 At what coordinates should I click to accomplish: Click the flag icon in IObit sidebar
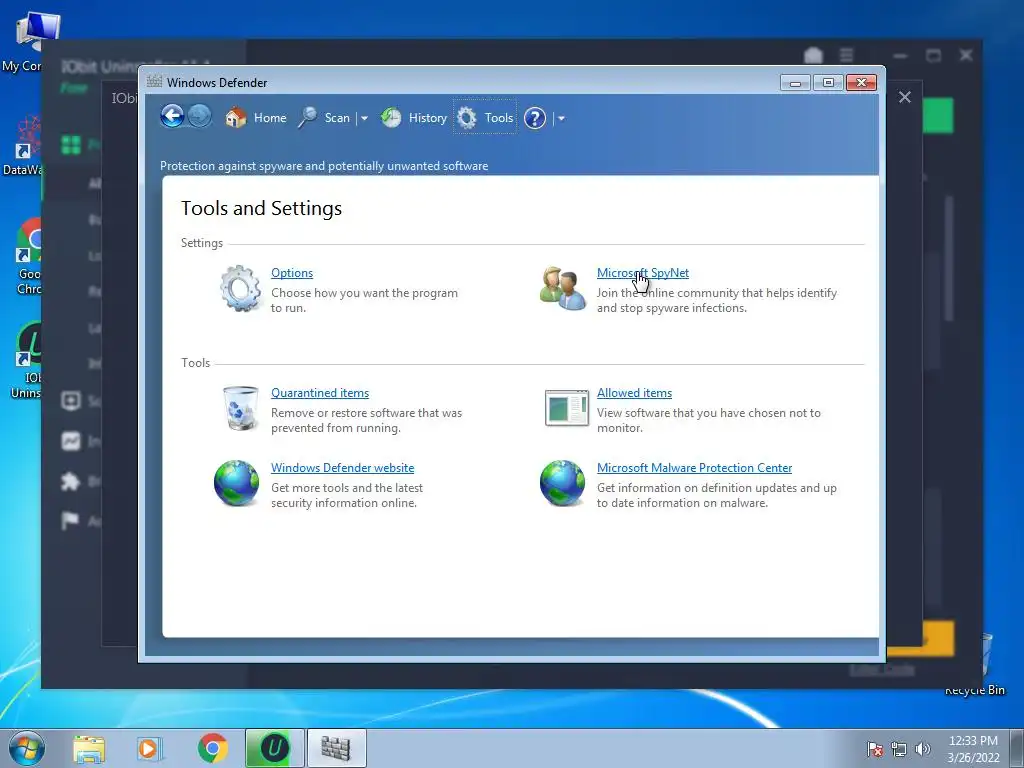[x=69, y=520]
